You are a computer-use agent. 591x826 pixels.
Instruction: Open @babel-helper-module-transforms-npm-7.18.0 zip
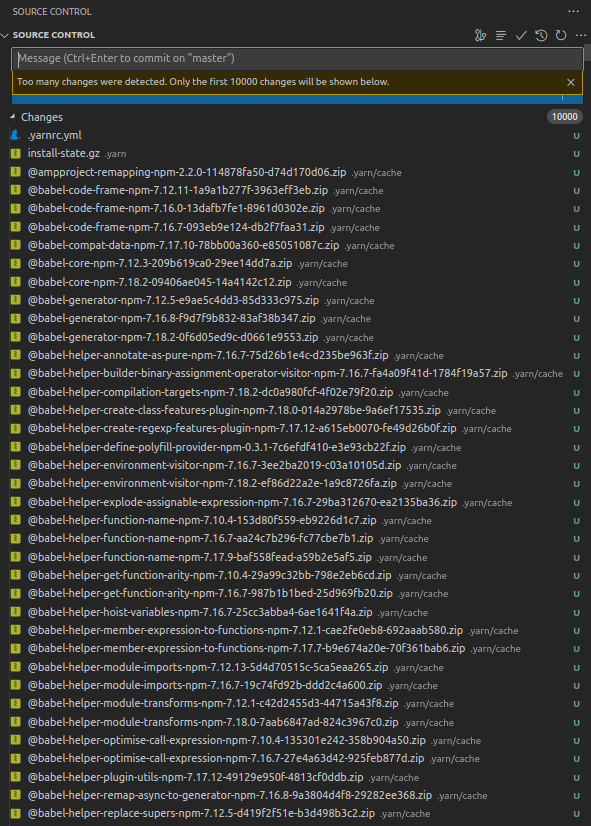[x=213, y=723]
